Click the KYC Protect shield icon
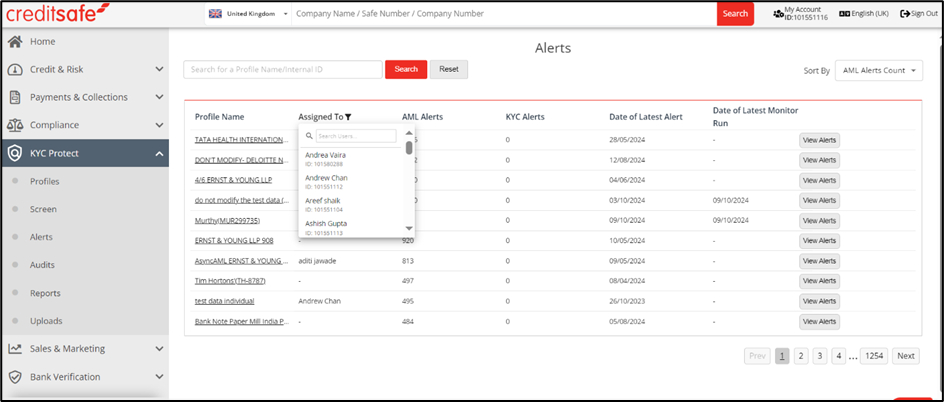Screen dimensions: 944x402 (15, 153)
